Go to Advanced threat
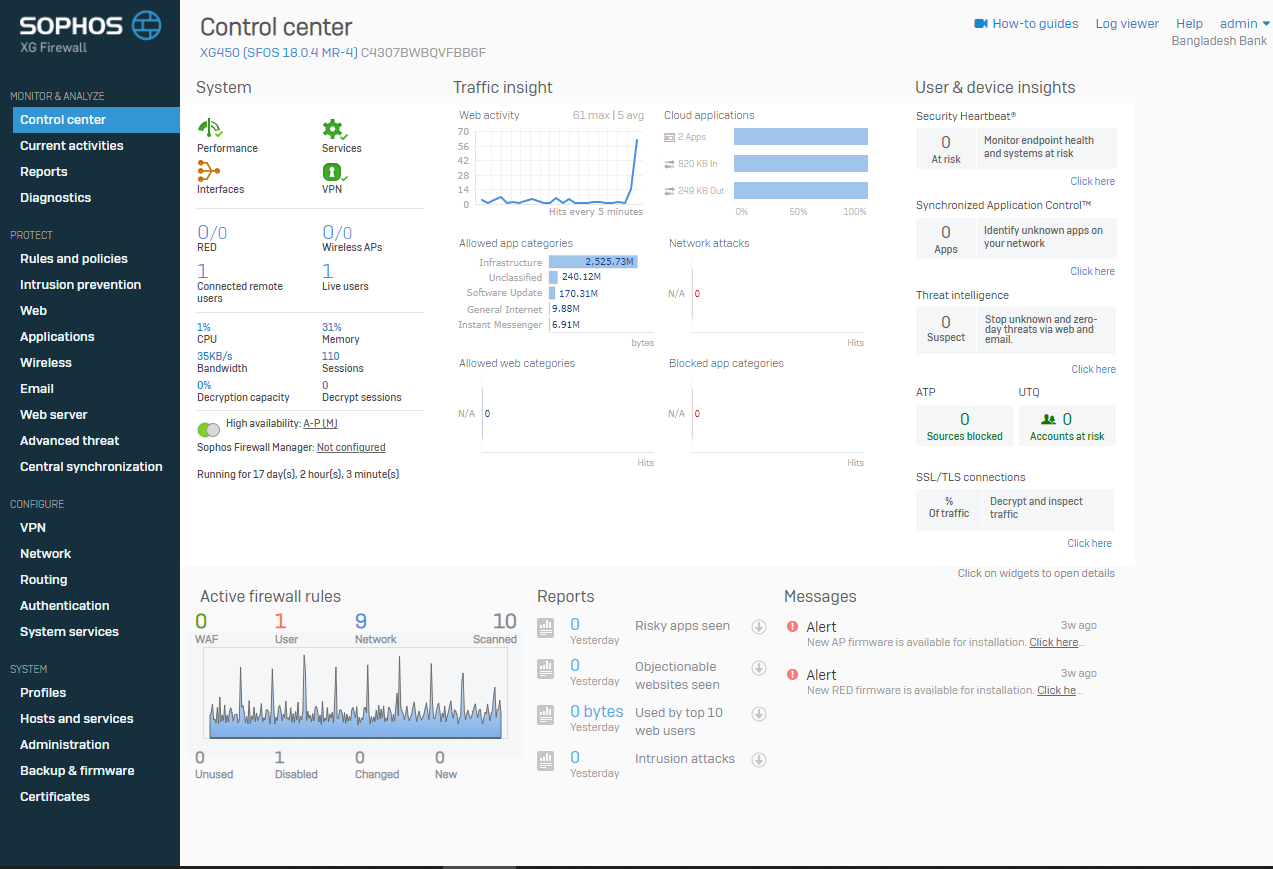 pos(70,441)
